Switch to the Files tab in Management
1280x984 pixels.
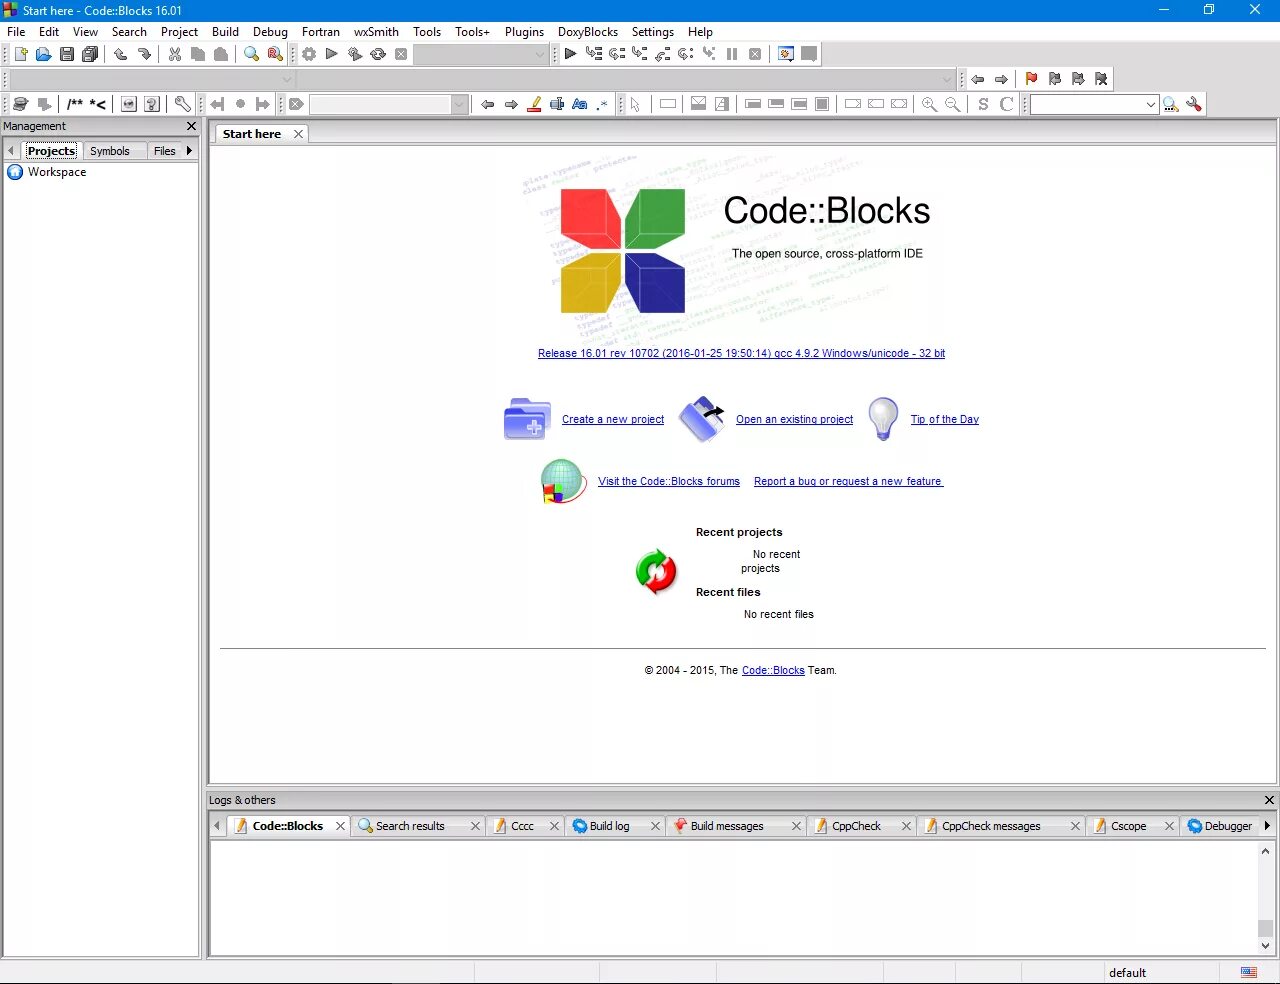point(165,151)
